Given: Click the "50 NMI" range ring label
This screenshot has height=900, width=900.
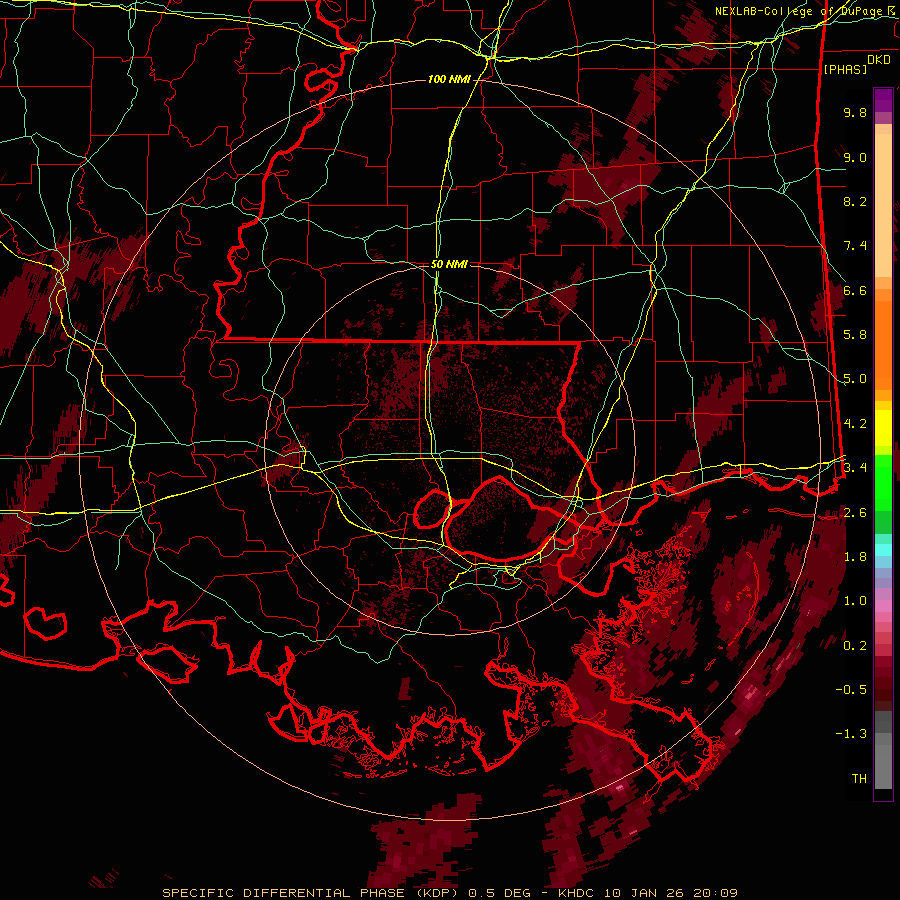Looking at the screenshot, I should (x=449, y=265).
